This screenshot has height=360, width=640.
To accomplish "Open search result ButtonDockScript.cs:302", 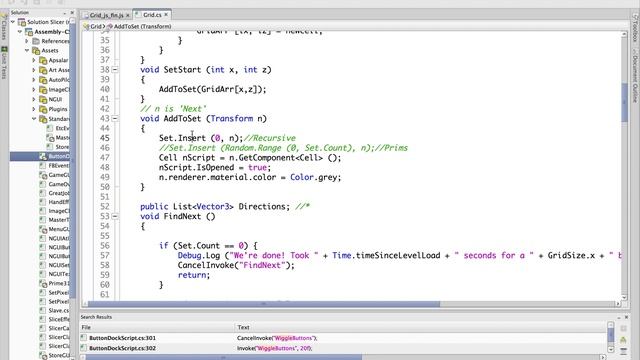I will pyautogui.click(x=343, y=348).
